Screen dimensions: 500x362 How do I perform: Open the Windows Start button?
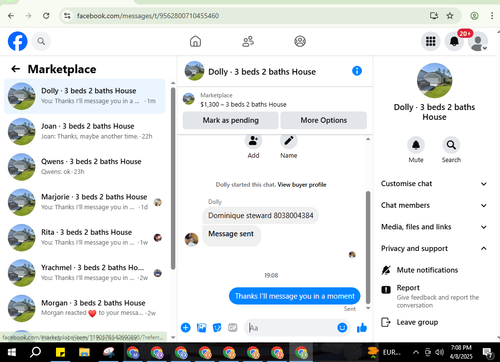click(x=12, y=352)
